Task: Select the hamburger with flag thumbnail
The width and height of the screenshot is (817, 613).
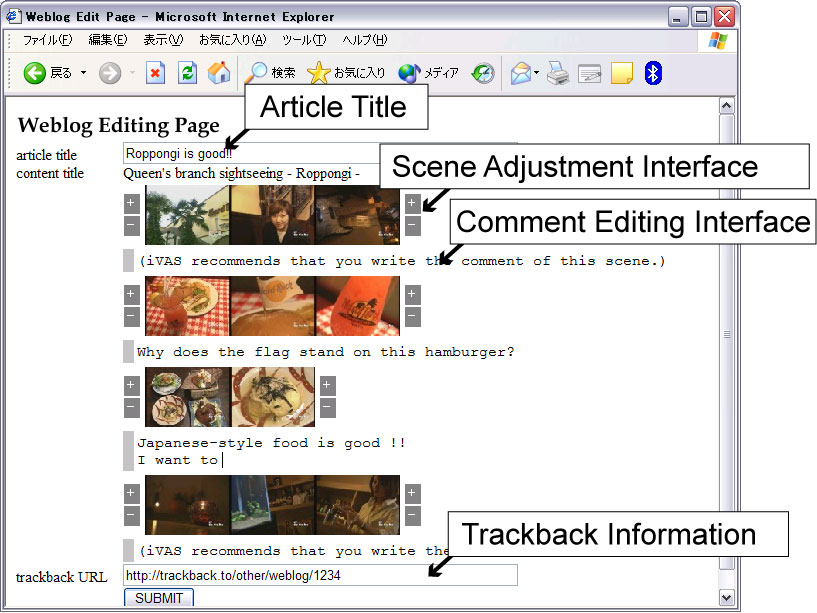Action: point(273,306)
